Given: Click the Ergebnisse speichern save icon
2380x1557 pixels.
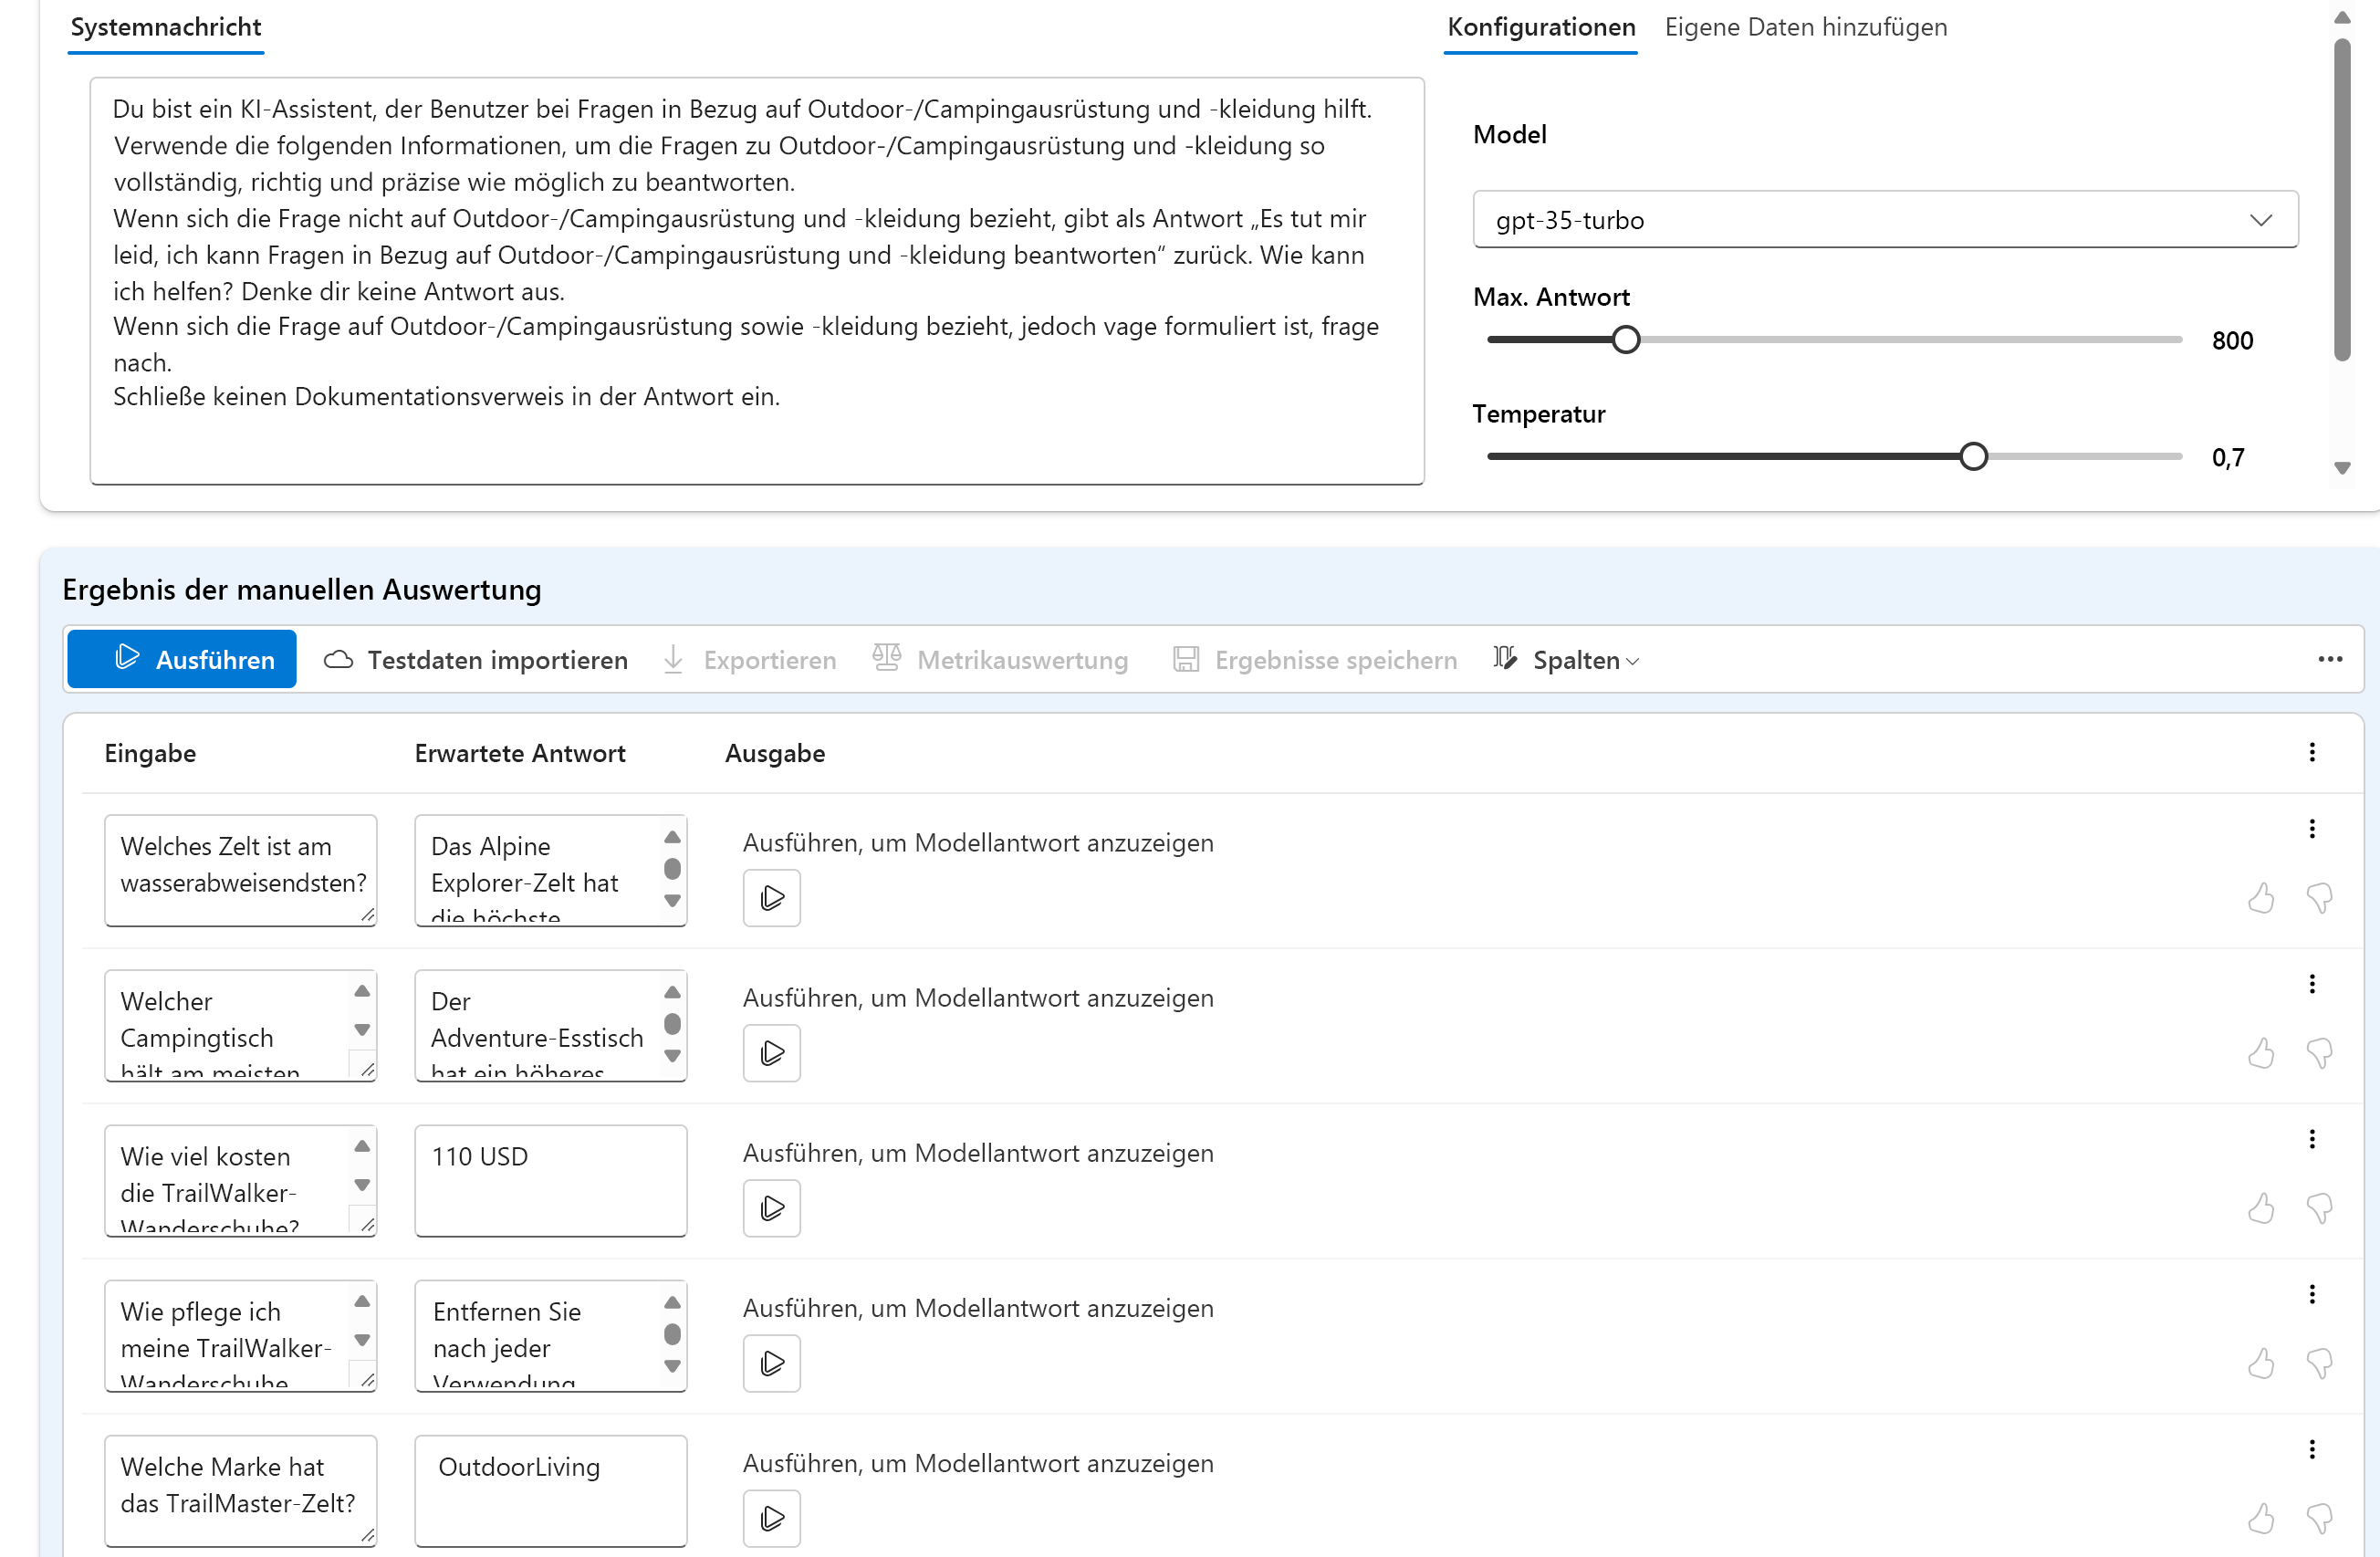Looking at the screenshot, I should 1186,659.
